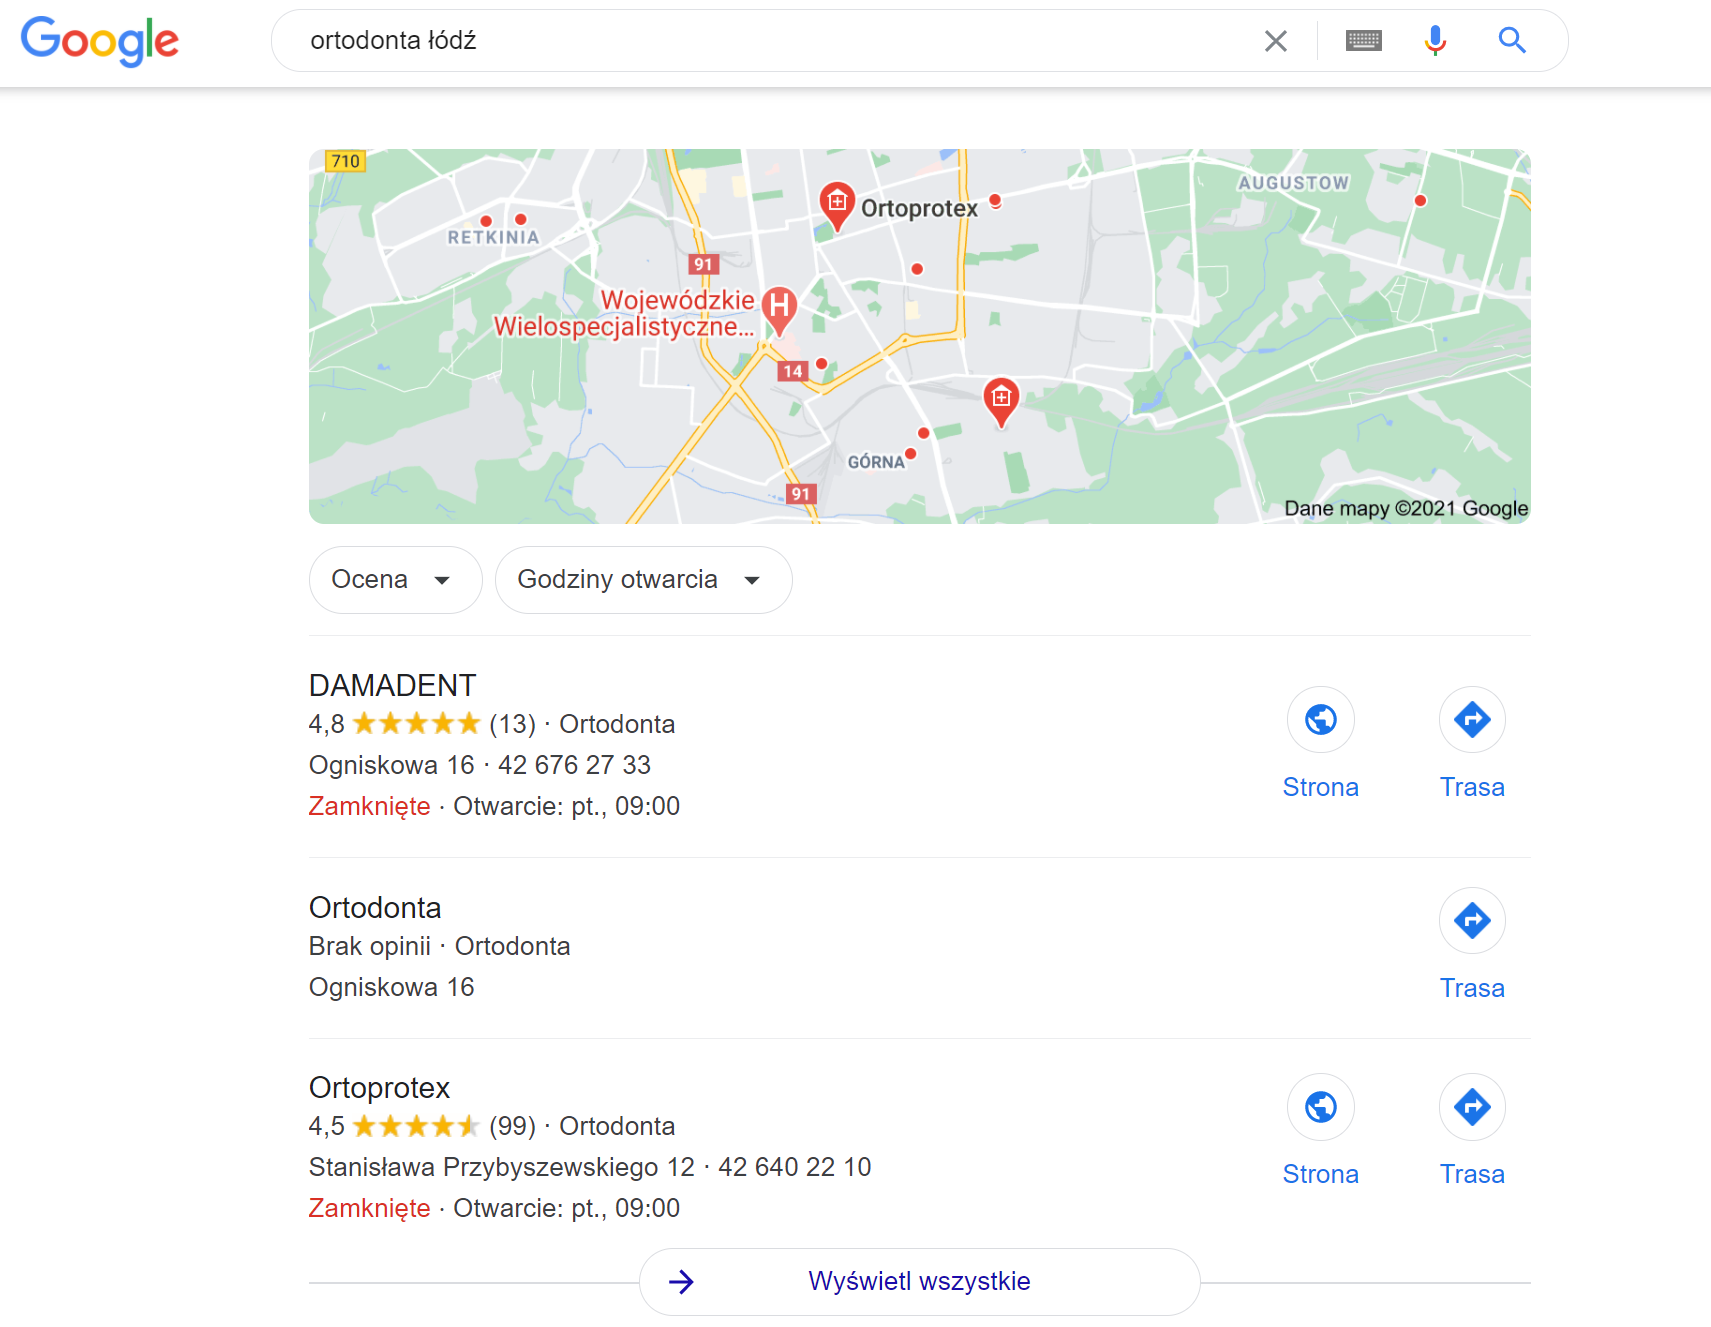Get directions to DAMADENT with the Trasa icon
The width and height of the screenshot is (1711, 1327).
1471,719
